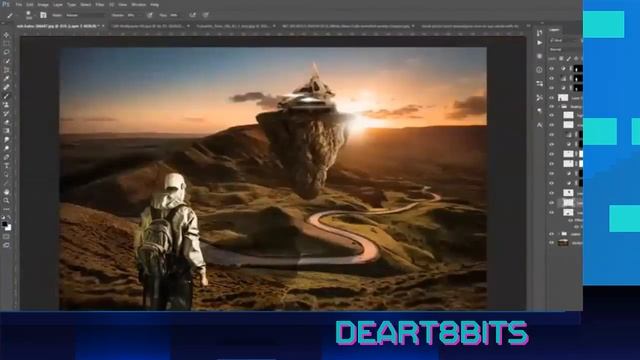Select the Eyedropper tool

pos(6,78)
